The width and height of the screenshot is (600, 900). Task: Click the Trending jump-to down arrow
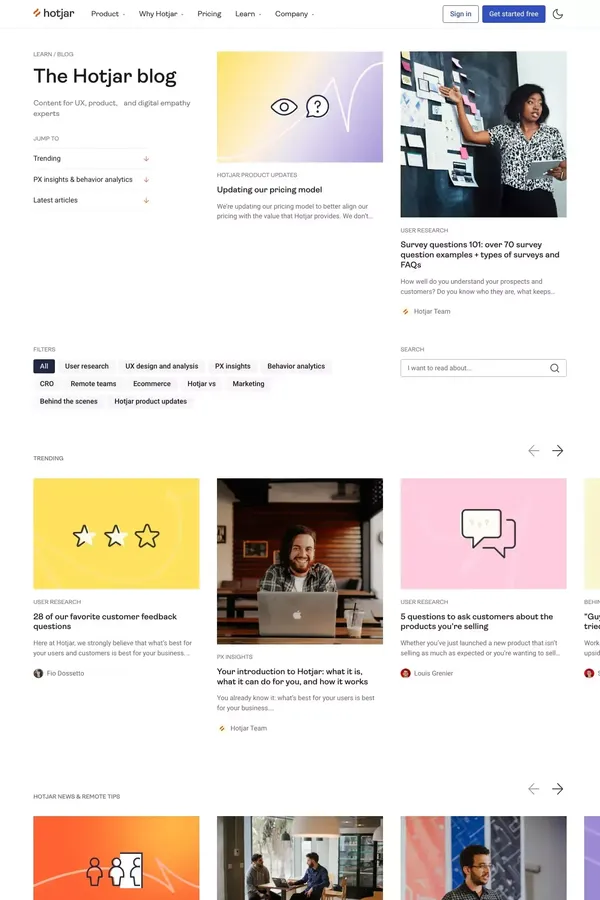click(x=146, y=158)
